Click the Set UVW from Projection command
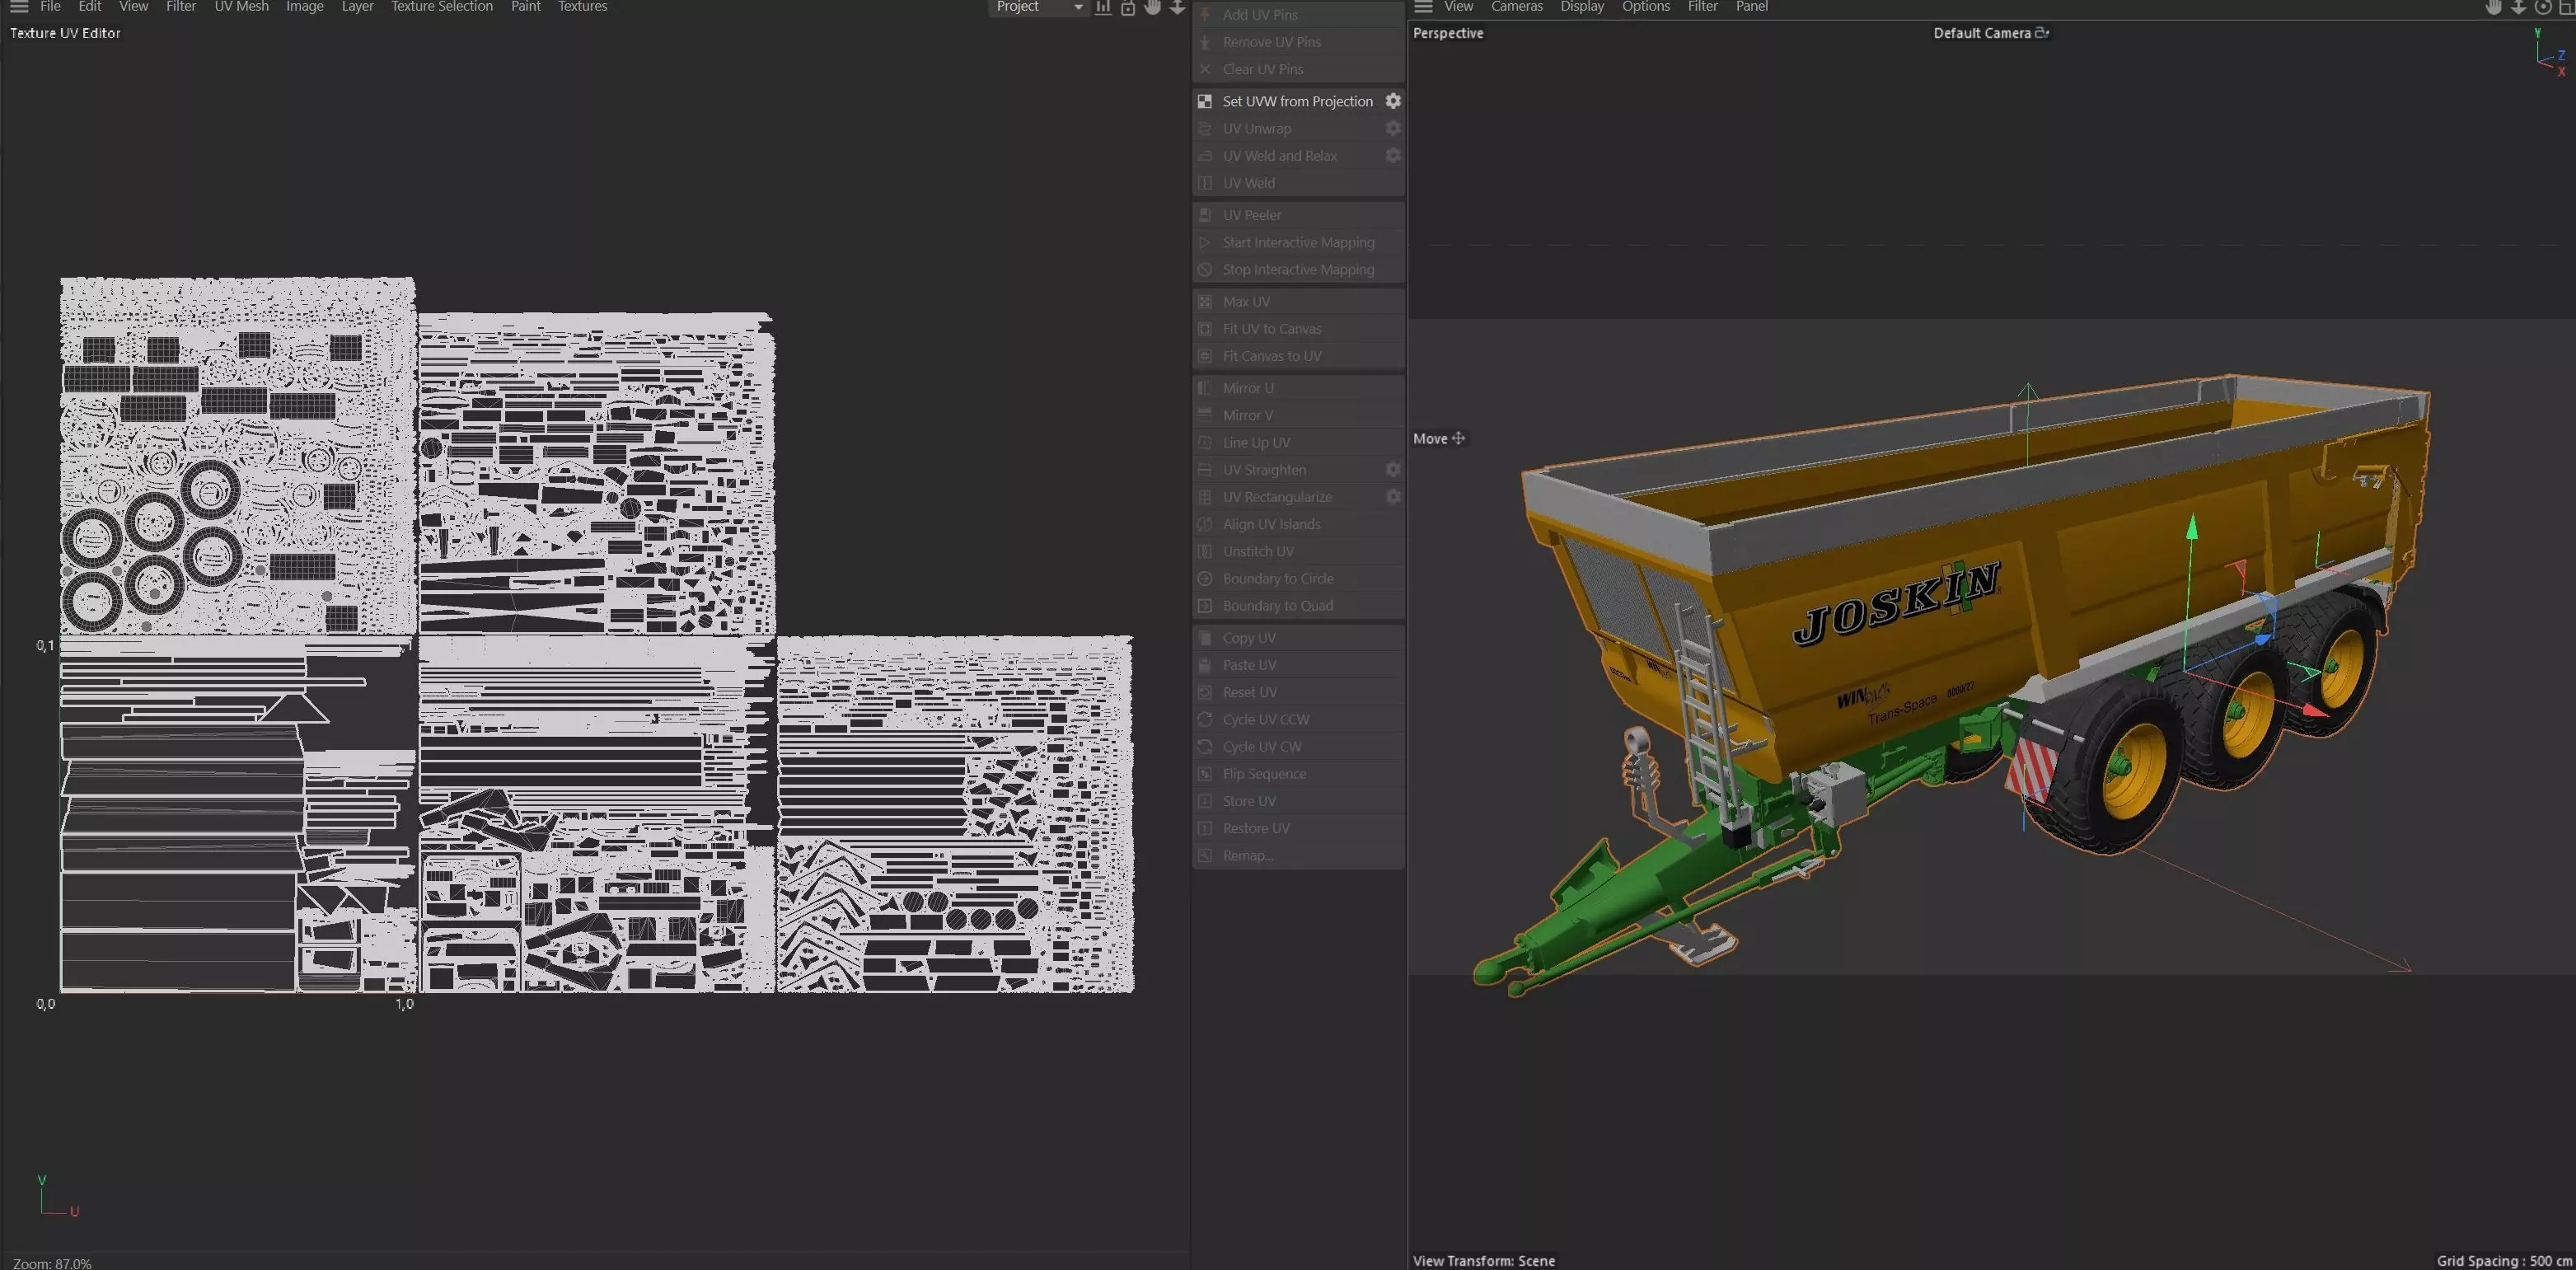2576x1270 pixels. tap(1297, 101)
